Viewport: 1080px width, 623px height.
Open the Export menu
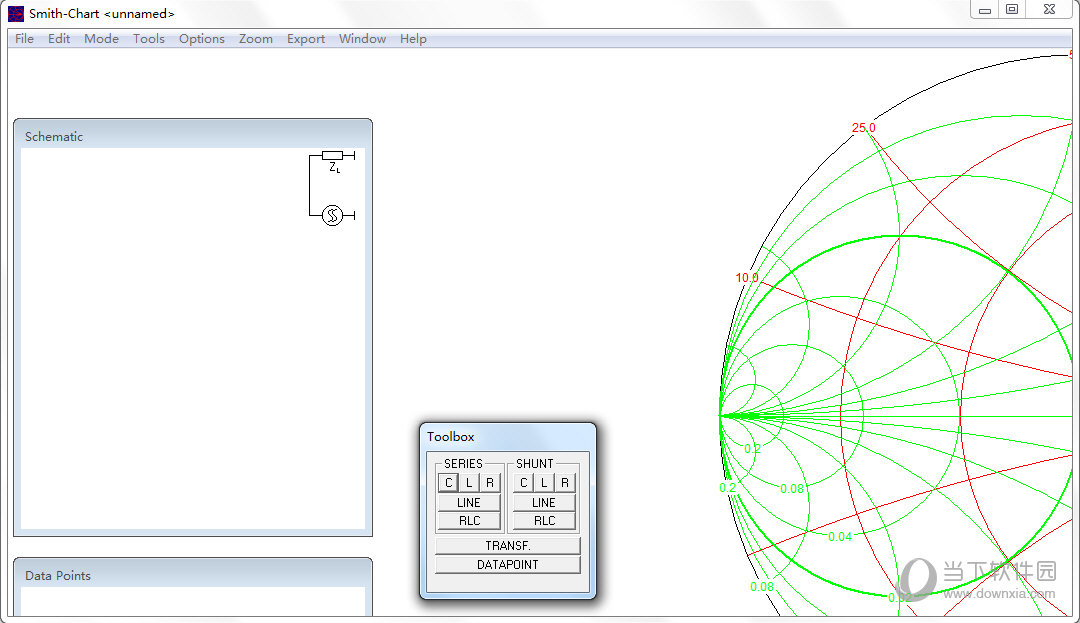pyautogui.click(x=306, y=39)
